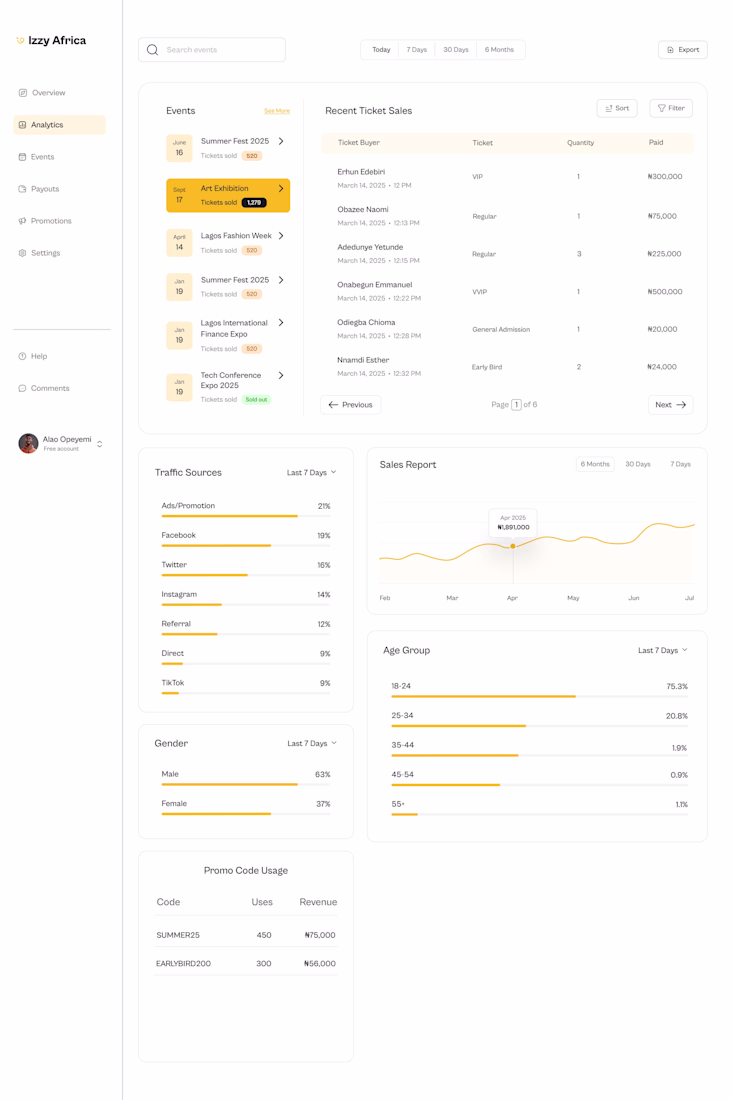The height and width of the screenshot is (1100, 732).
Task: Open Lagos Fashion Week chevron
Action: point(281,236)
